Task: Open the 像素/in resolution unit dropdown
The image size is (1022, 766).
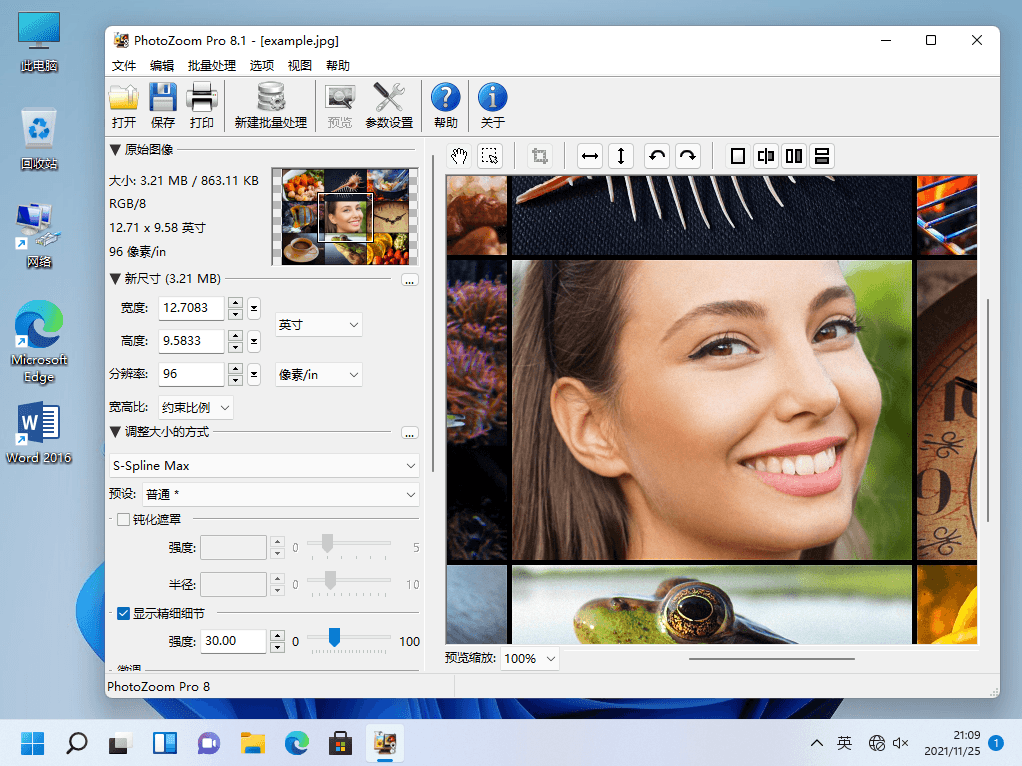Action: pos(319,375)
